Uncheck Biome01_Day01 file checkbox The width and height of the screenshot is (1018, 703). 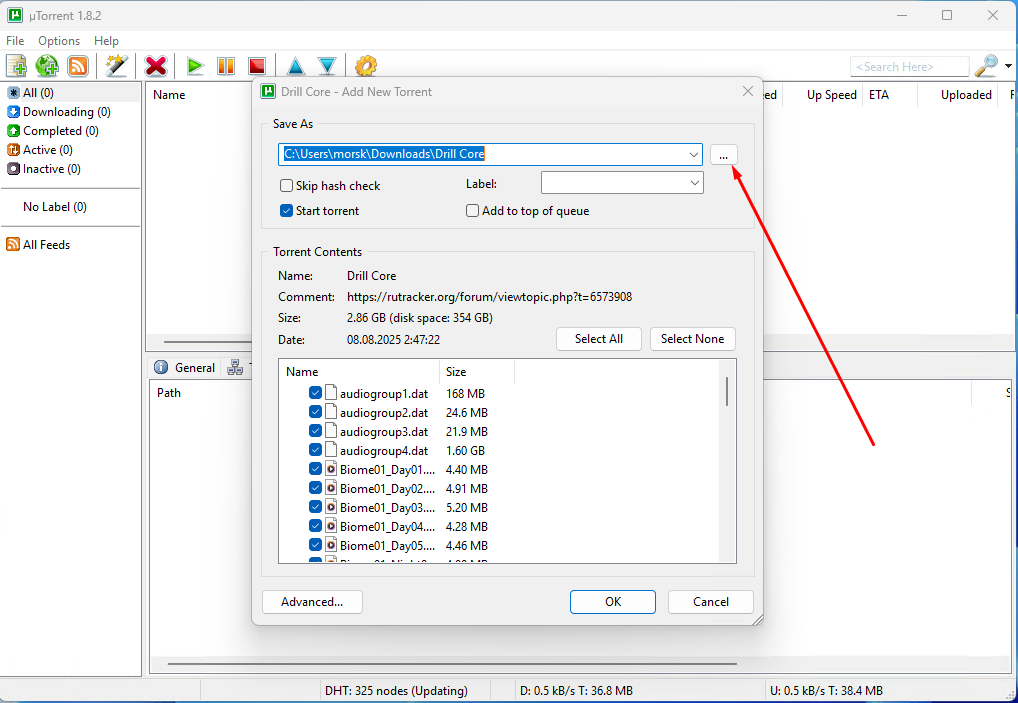(x=316, y=469)
